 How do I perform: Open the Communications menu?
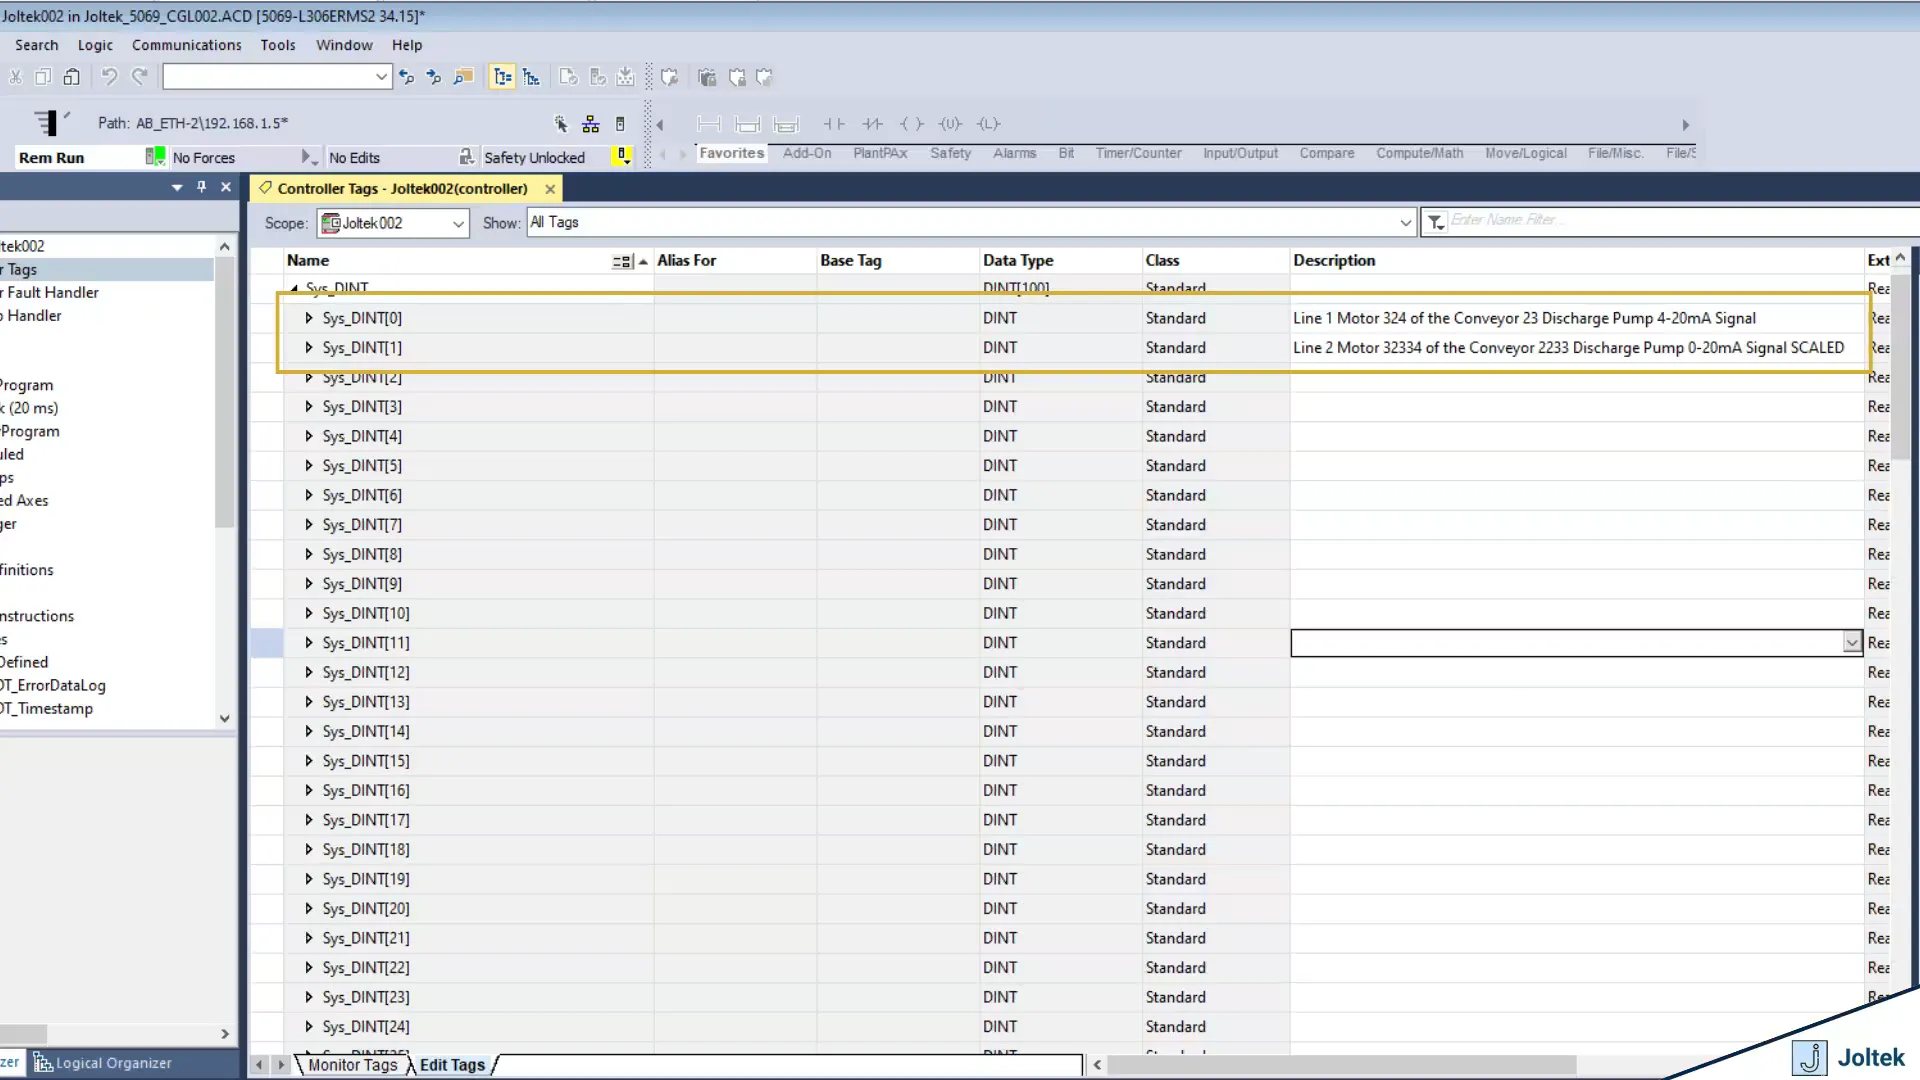pos(187,45)
